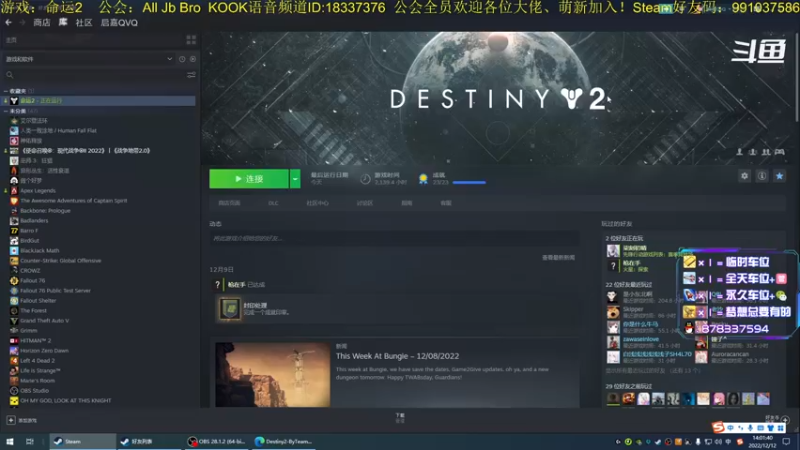Switch to Steam 好友列表 taskbar window
Image resolution: width=800 pixels, height=450 pixels.
[x=147, y=442]
